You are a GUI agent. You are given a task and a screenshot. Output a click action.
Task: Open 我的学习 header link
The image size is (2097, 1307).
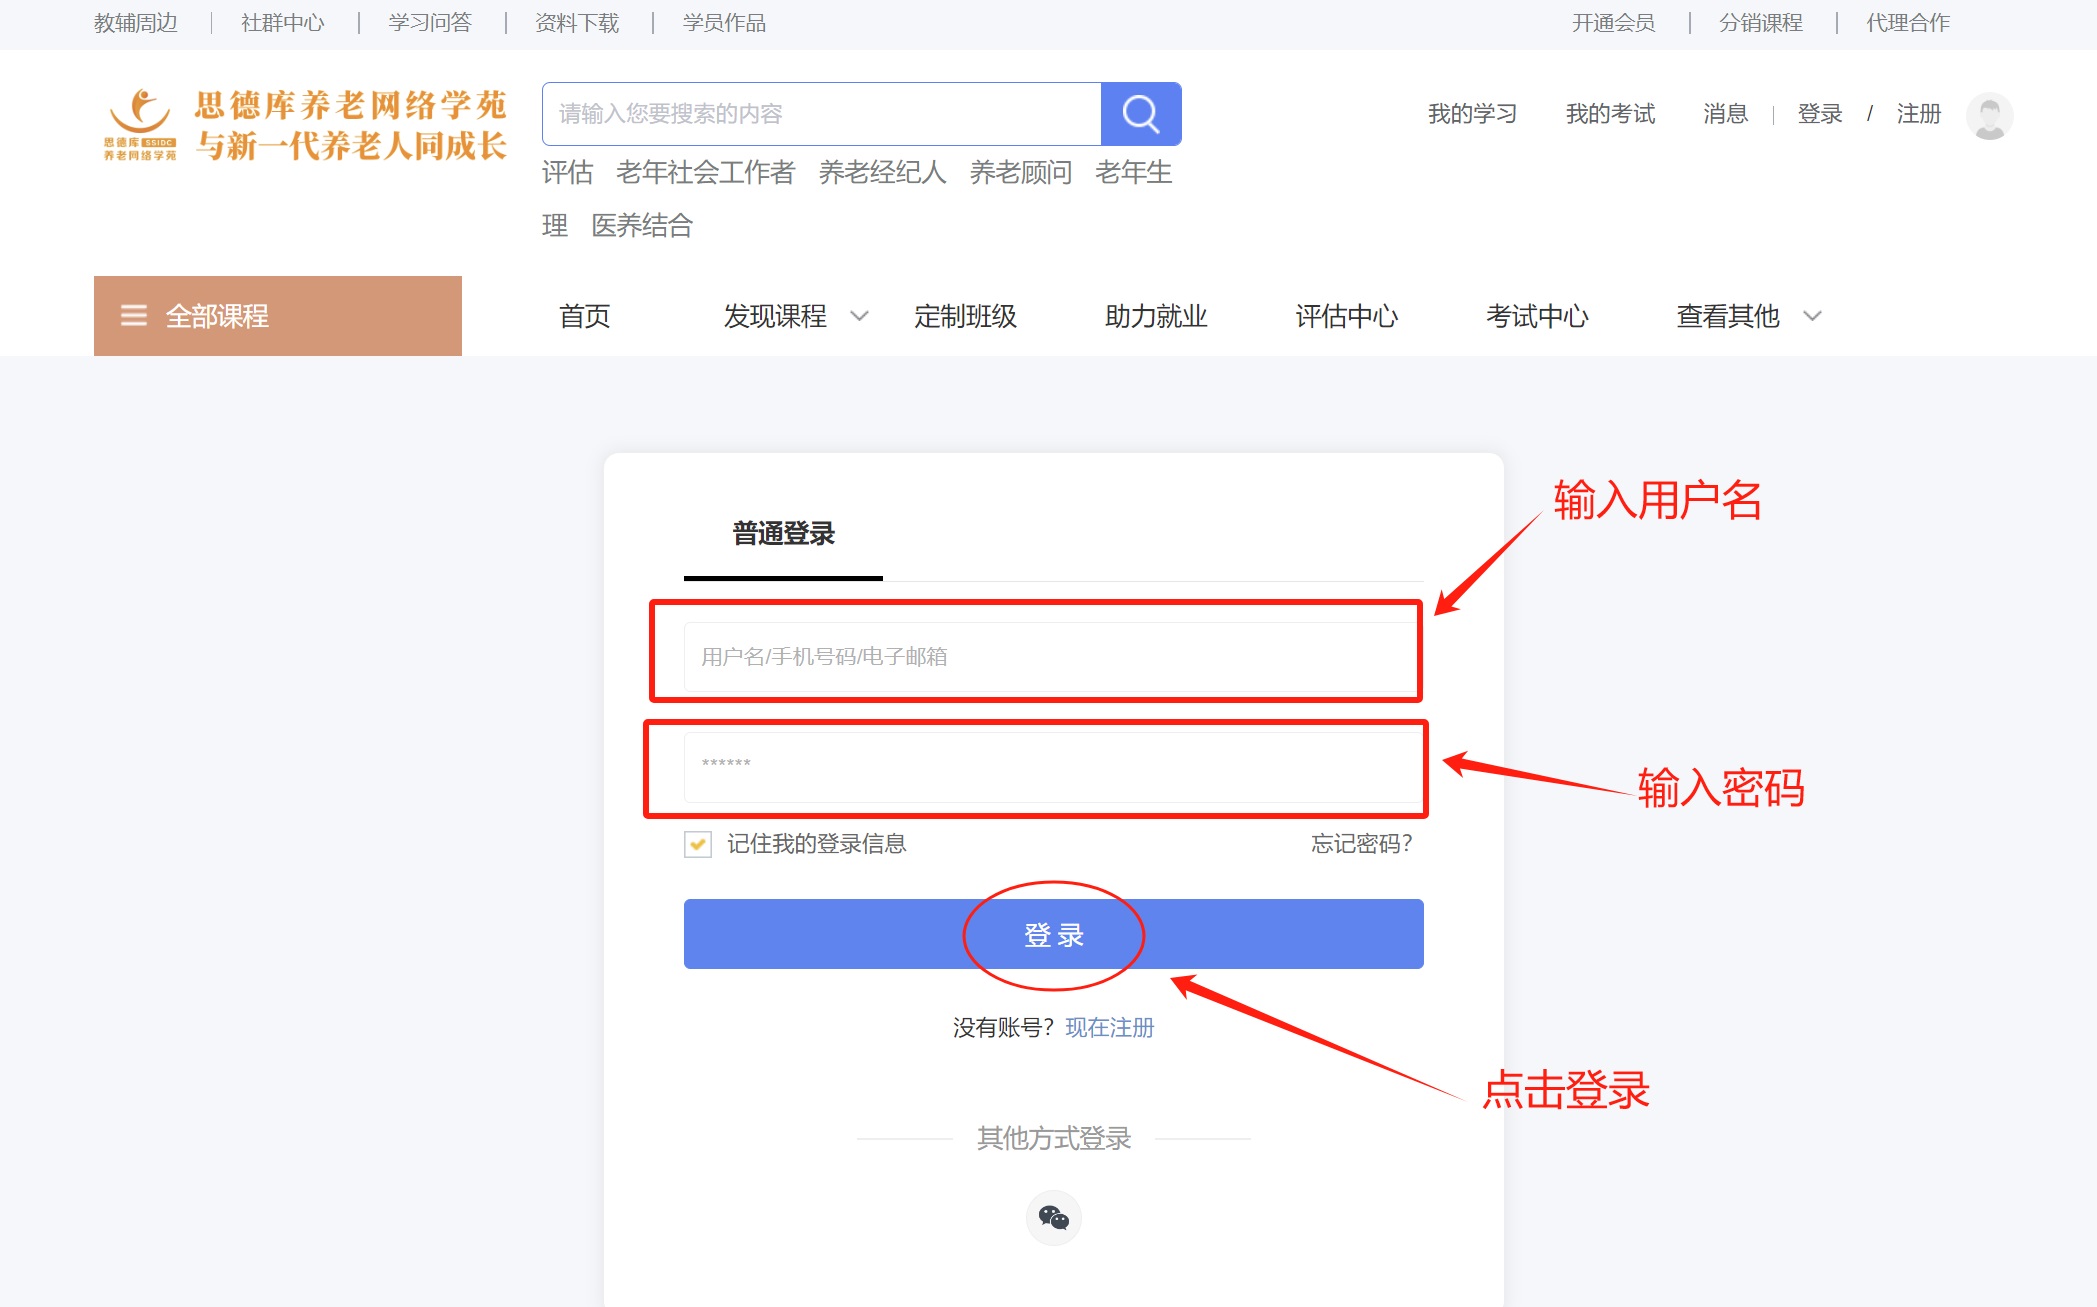pos(1472,114)
